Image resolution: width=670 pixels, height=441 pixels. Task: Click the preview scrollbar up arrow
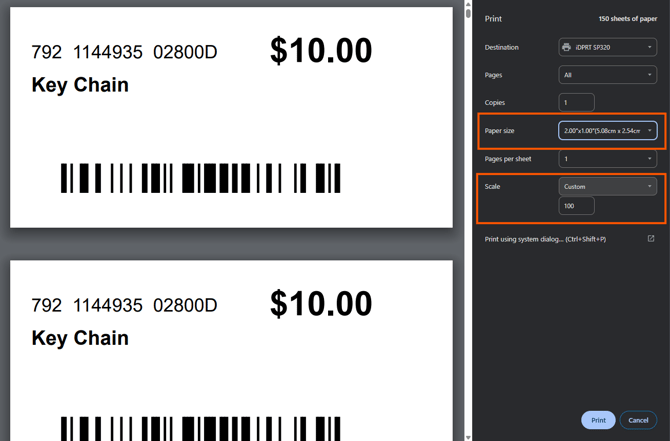[468, 4]
